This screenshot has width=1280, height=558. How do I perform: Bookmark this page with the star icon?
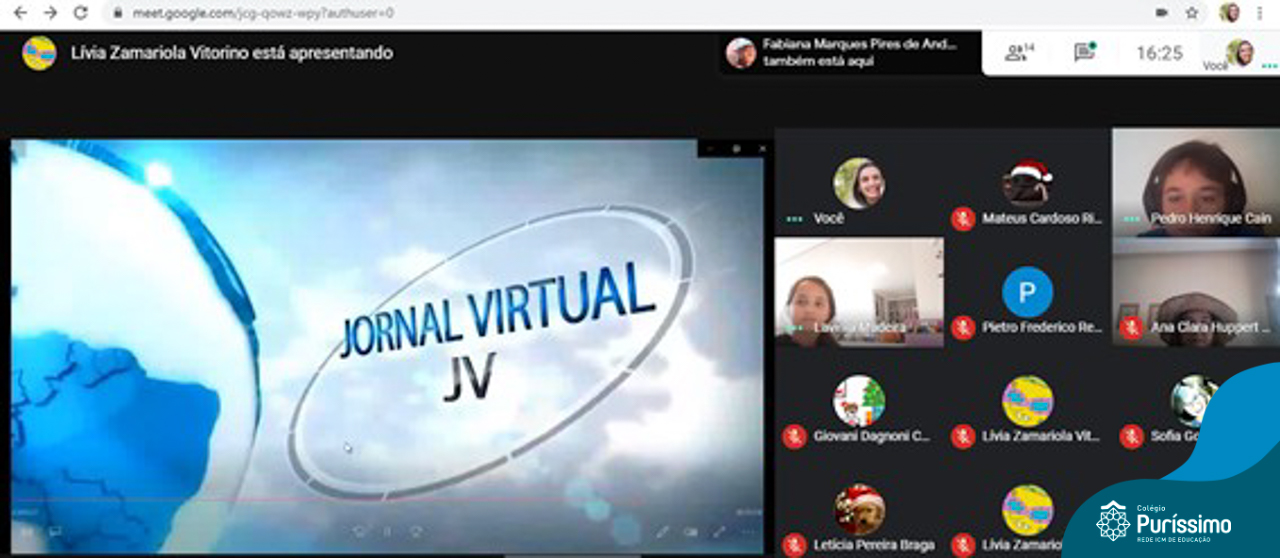(1192, 13)
